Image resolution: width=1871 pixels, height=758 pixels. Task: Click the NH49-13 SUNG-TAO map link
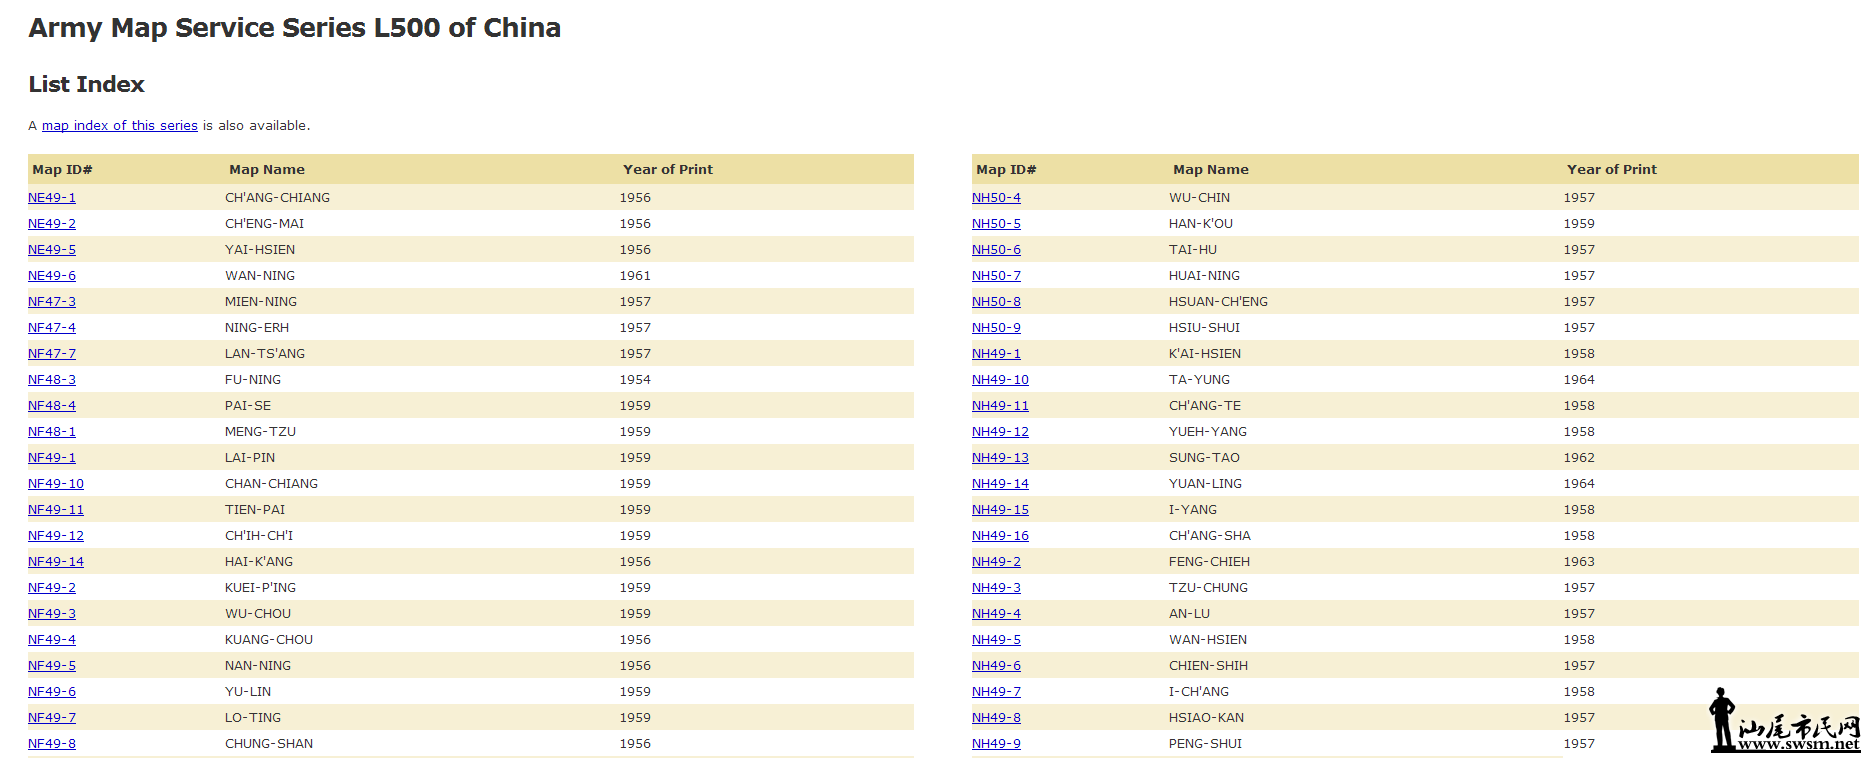click(1000, 458)
